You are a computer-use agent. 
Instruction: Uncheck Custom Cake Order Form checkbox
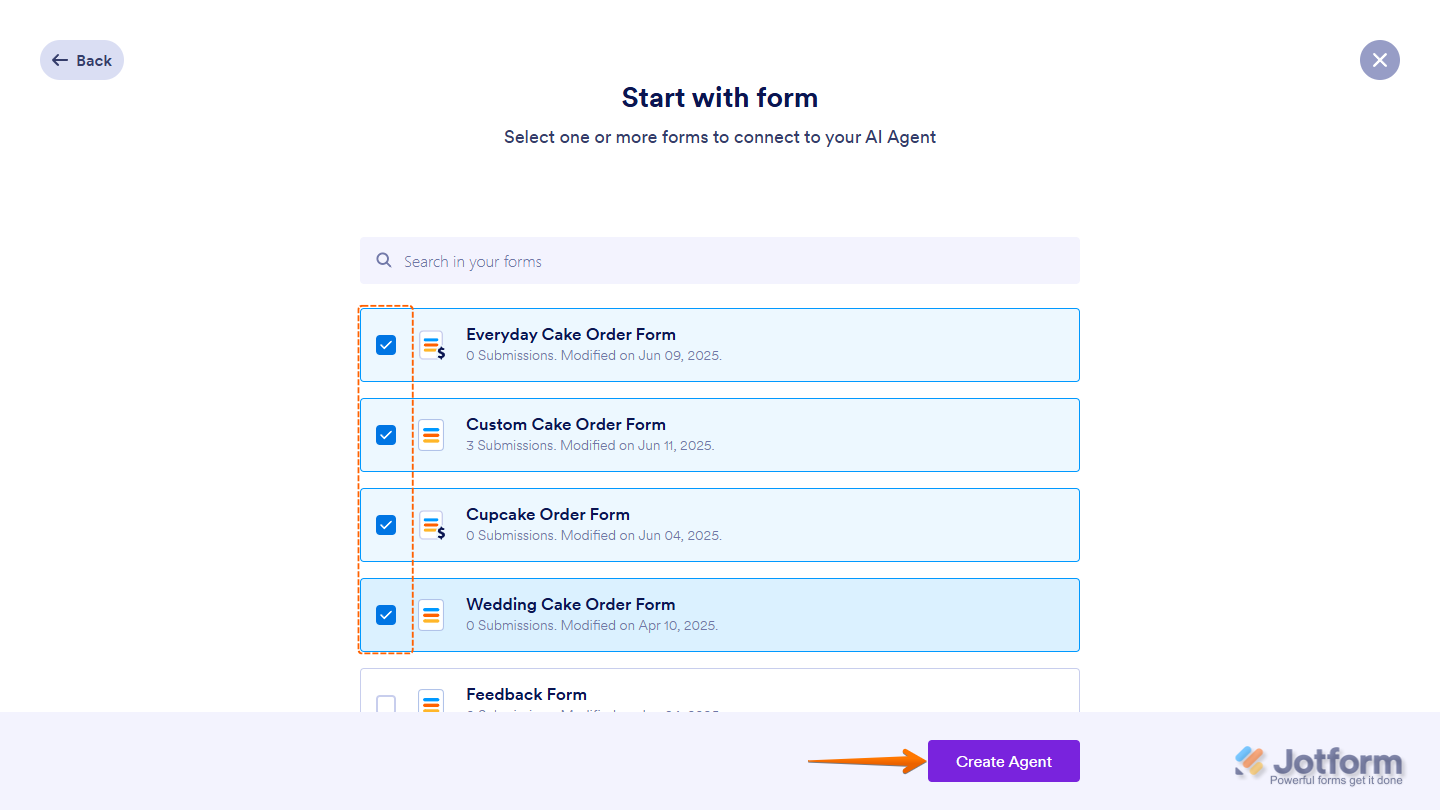pos(386,435)
